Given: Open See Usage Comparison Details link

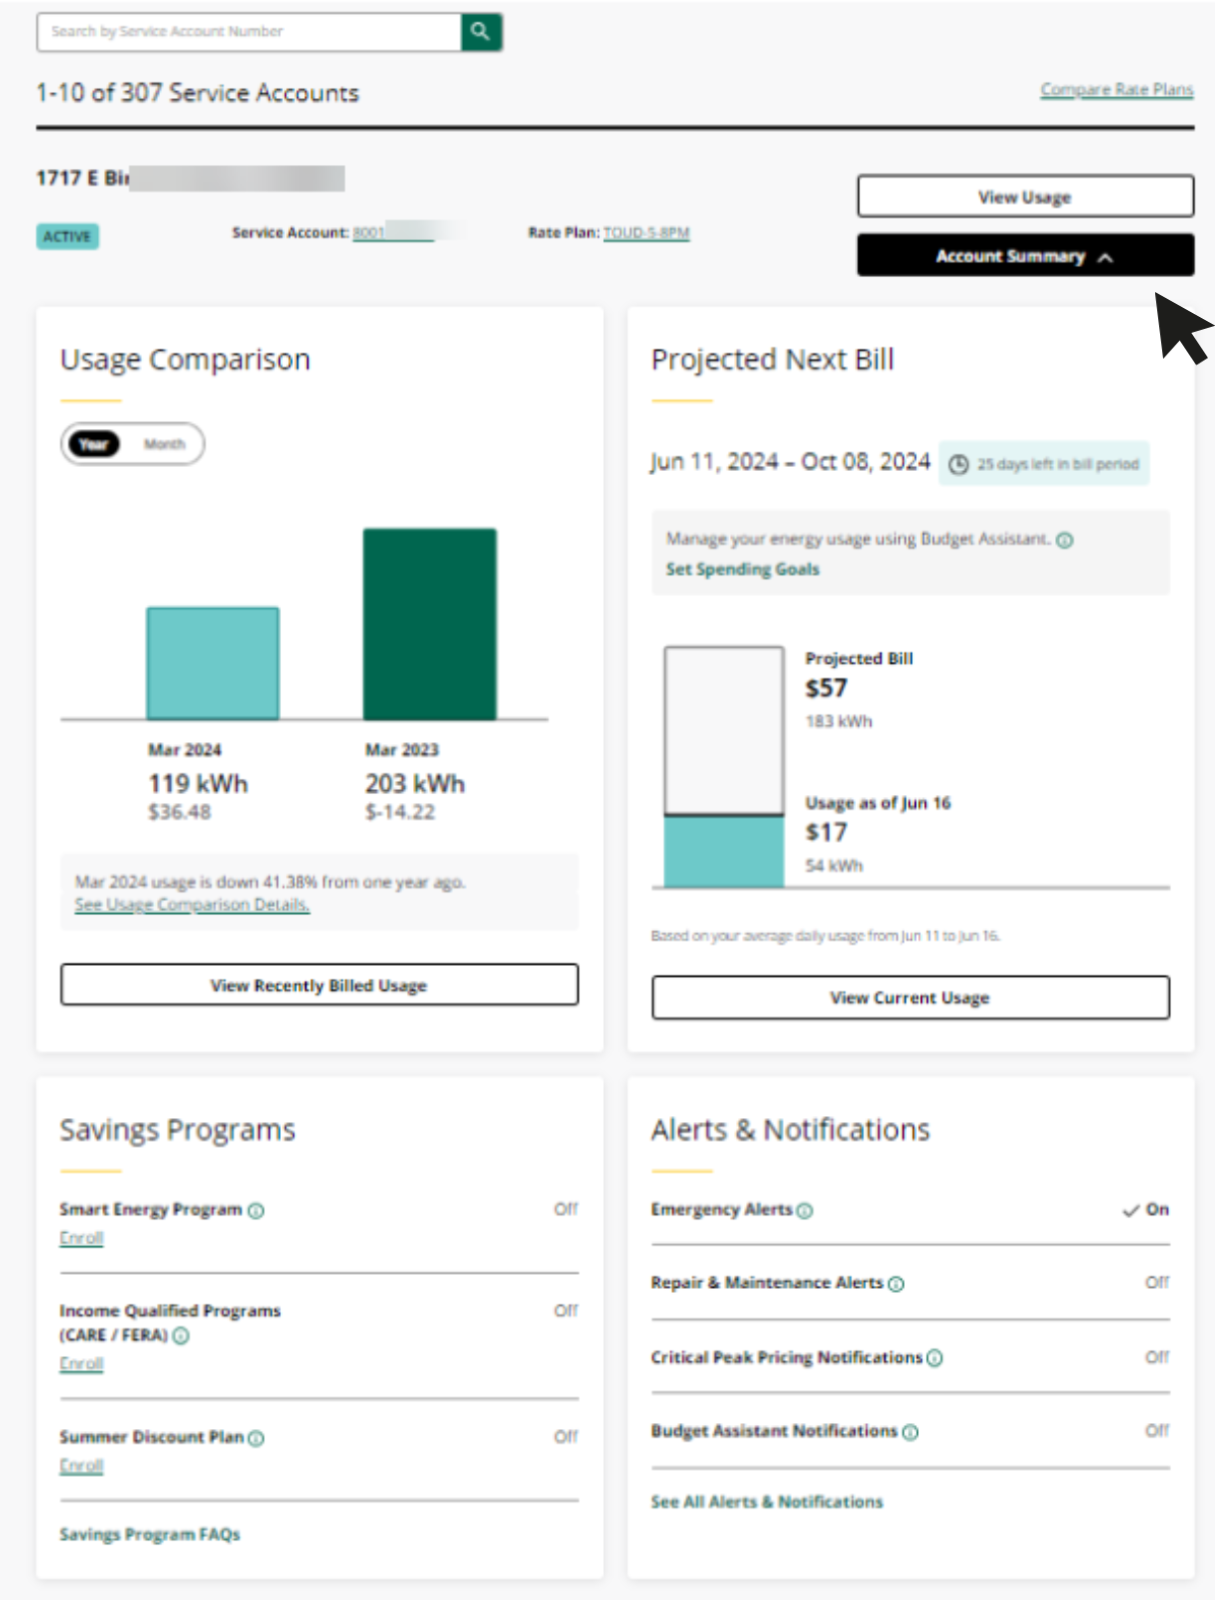Looking at the screenshot, I should (x=192, y=905).
